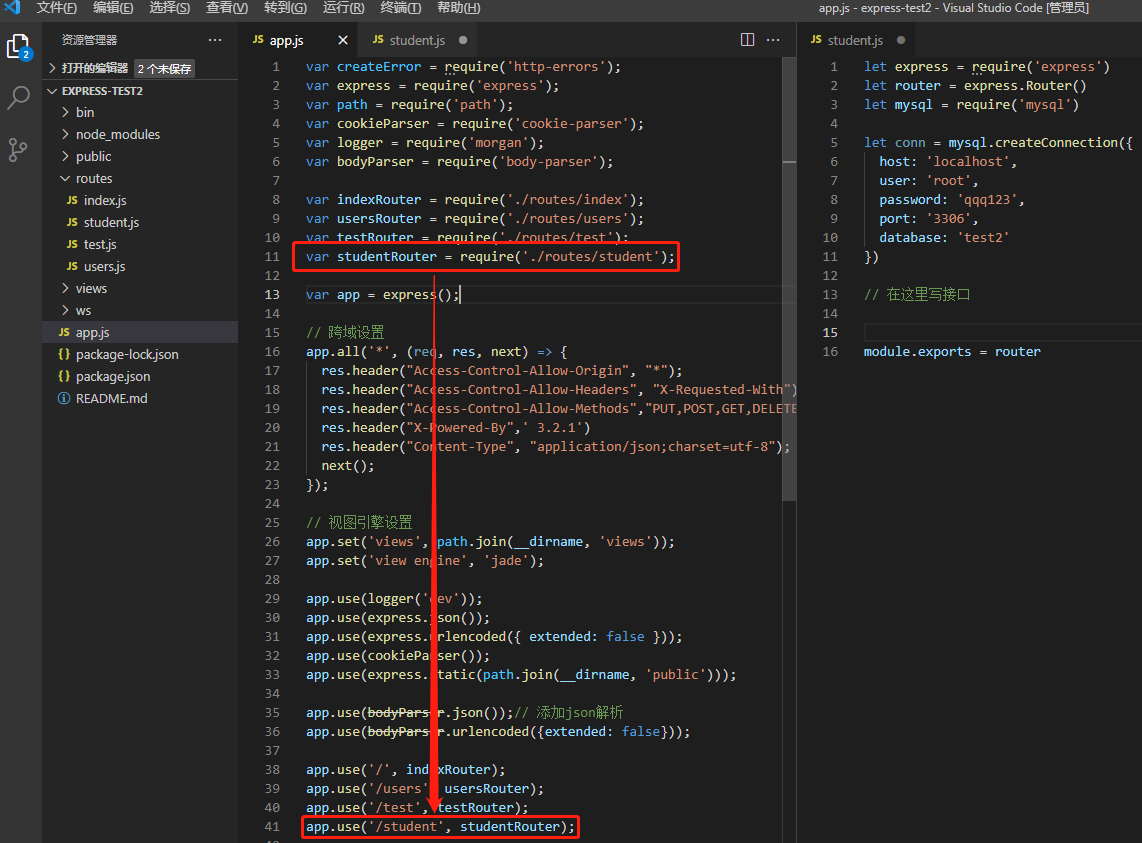The height and width of the screenshot is (843, 1142).
Task: Close the app.js editor tab
Action: (343, 40)
